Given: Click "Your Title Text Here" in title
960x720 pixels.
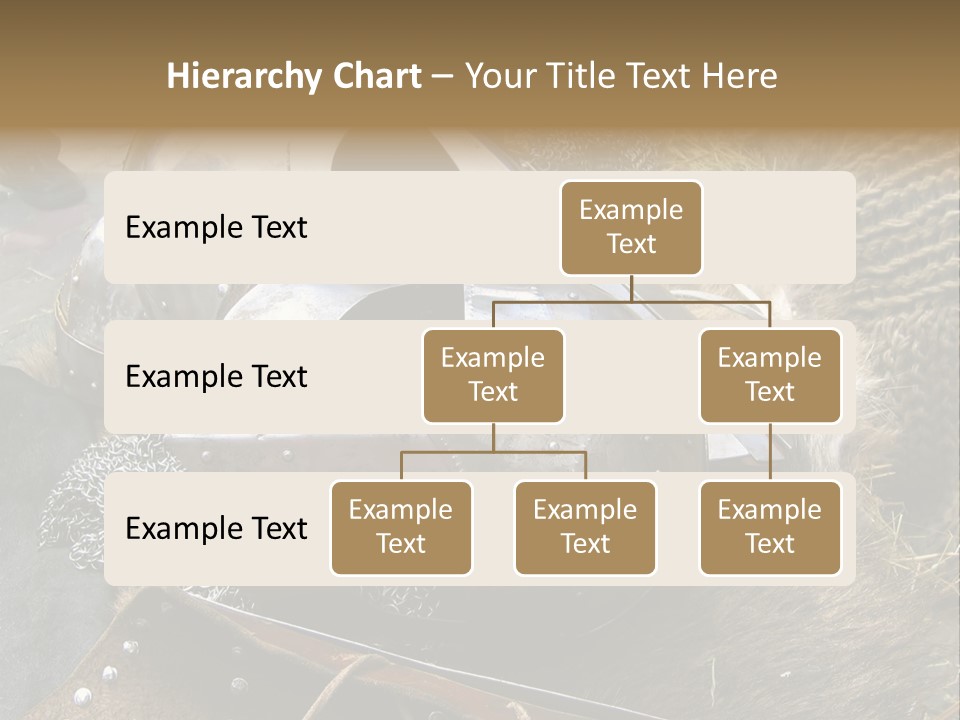Looking at the screenshot, I should pyautogui.click(x=621, y=76).
